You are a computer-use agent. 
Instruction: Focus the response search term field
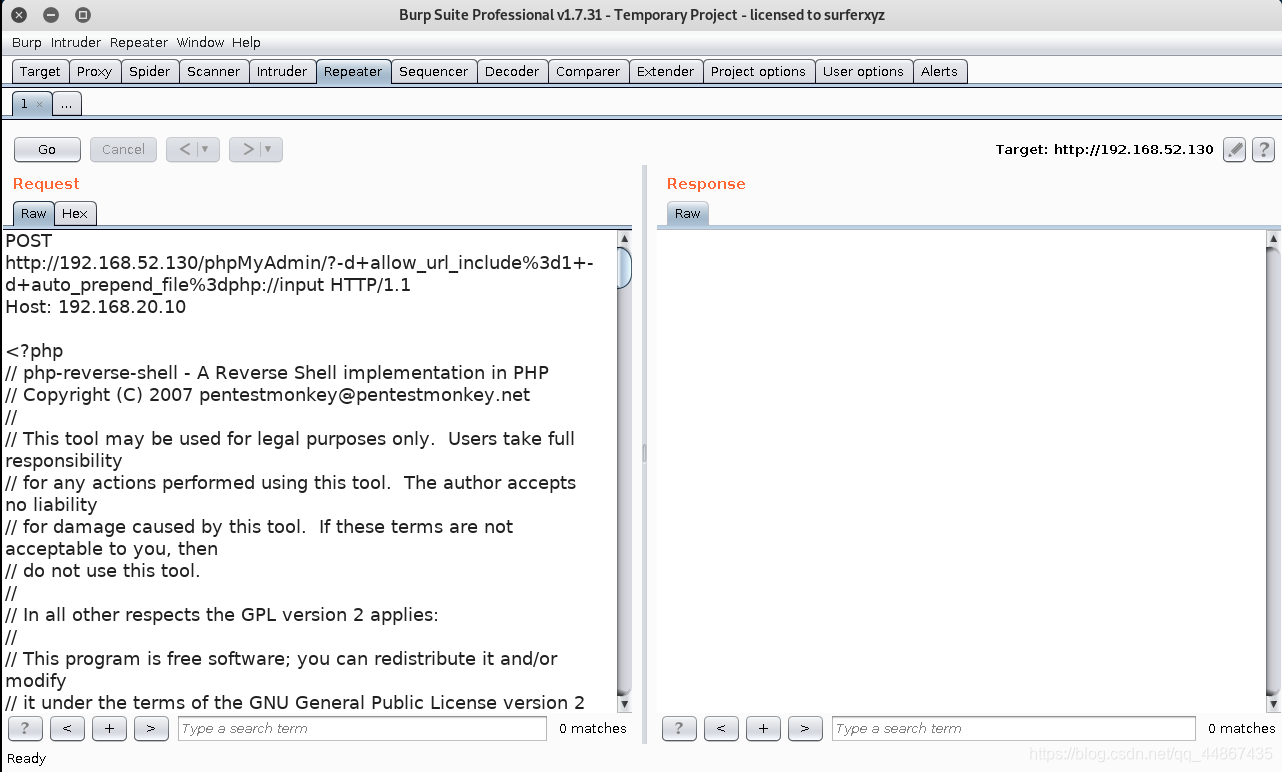click(1014, 728)
